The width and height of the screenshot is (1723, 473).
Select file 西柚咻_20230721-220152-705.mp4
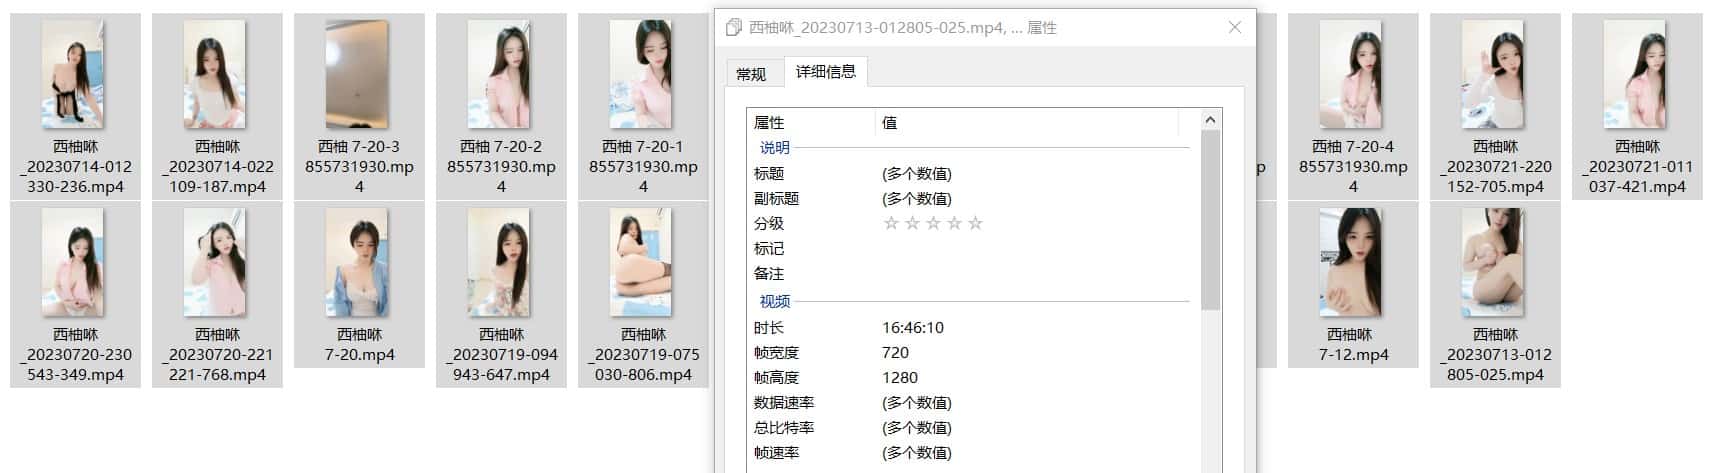point(1495,107)
